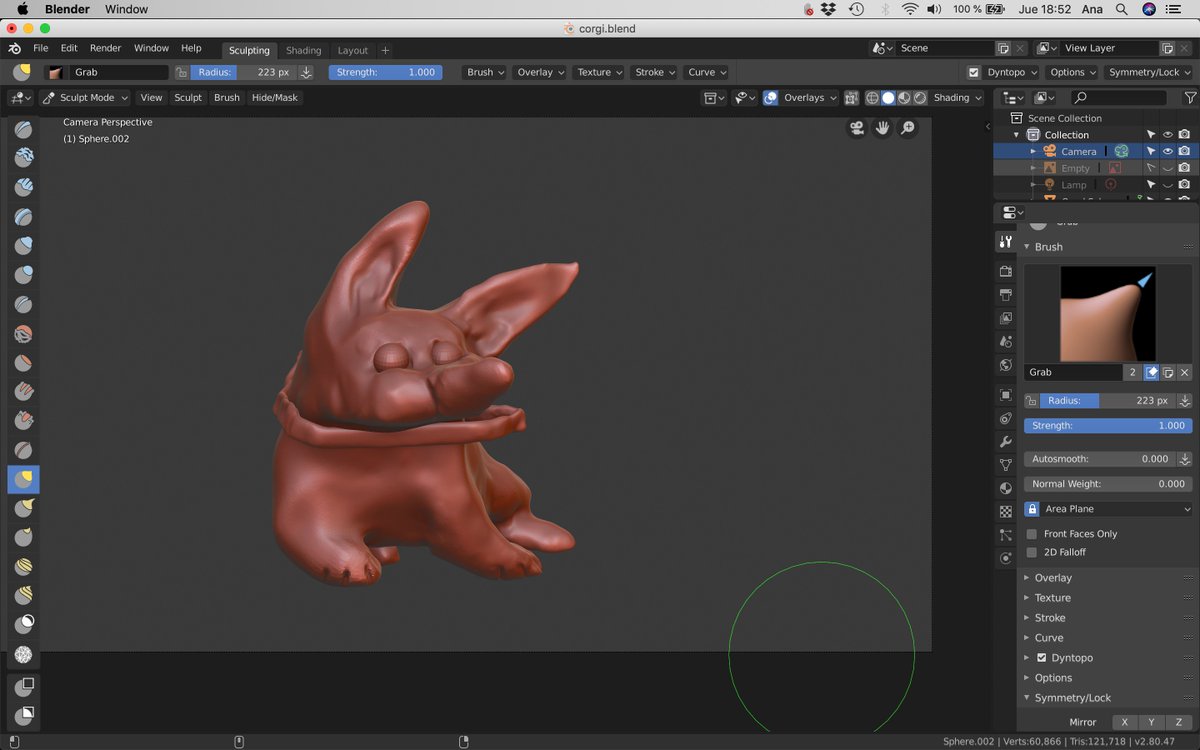Open the Render properties tab
Image resolution: width=1200 pixels, height=750 pixels.
click(1006, 271)
